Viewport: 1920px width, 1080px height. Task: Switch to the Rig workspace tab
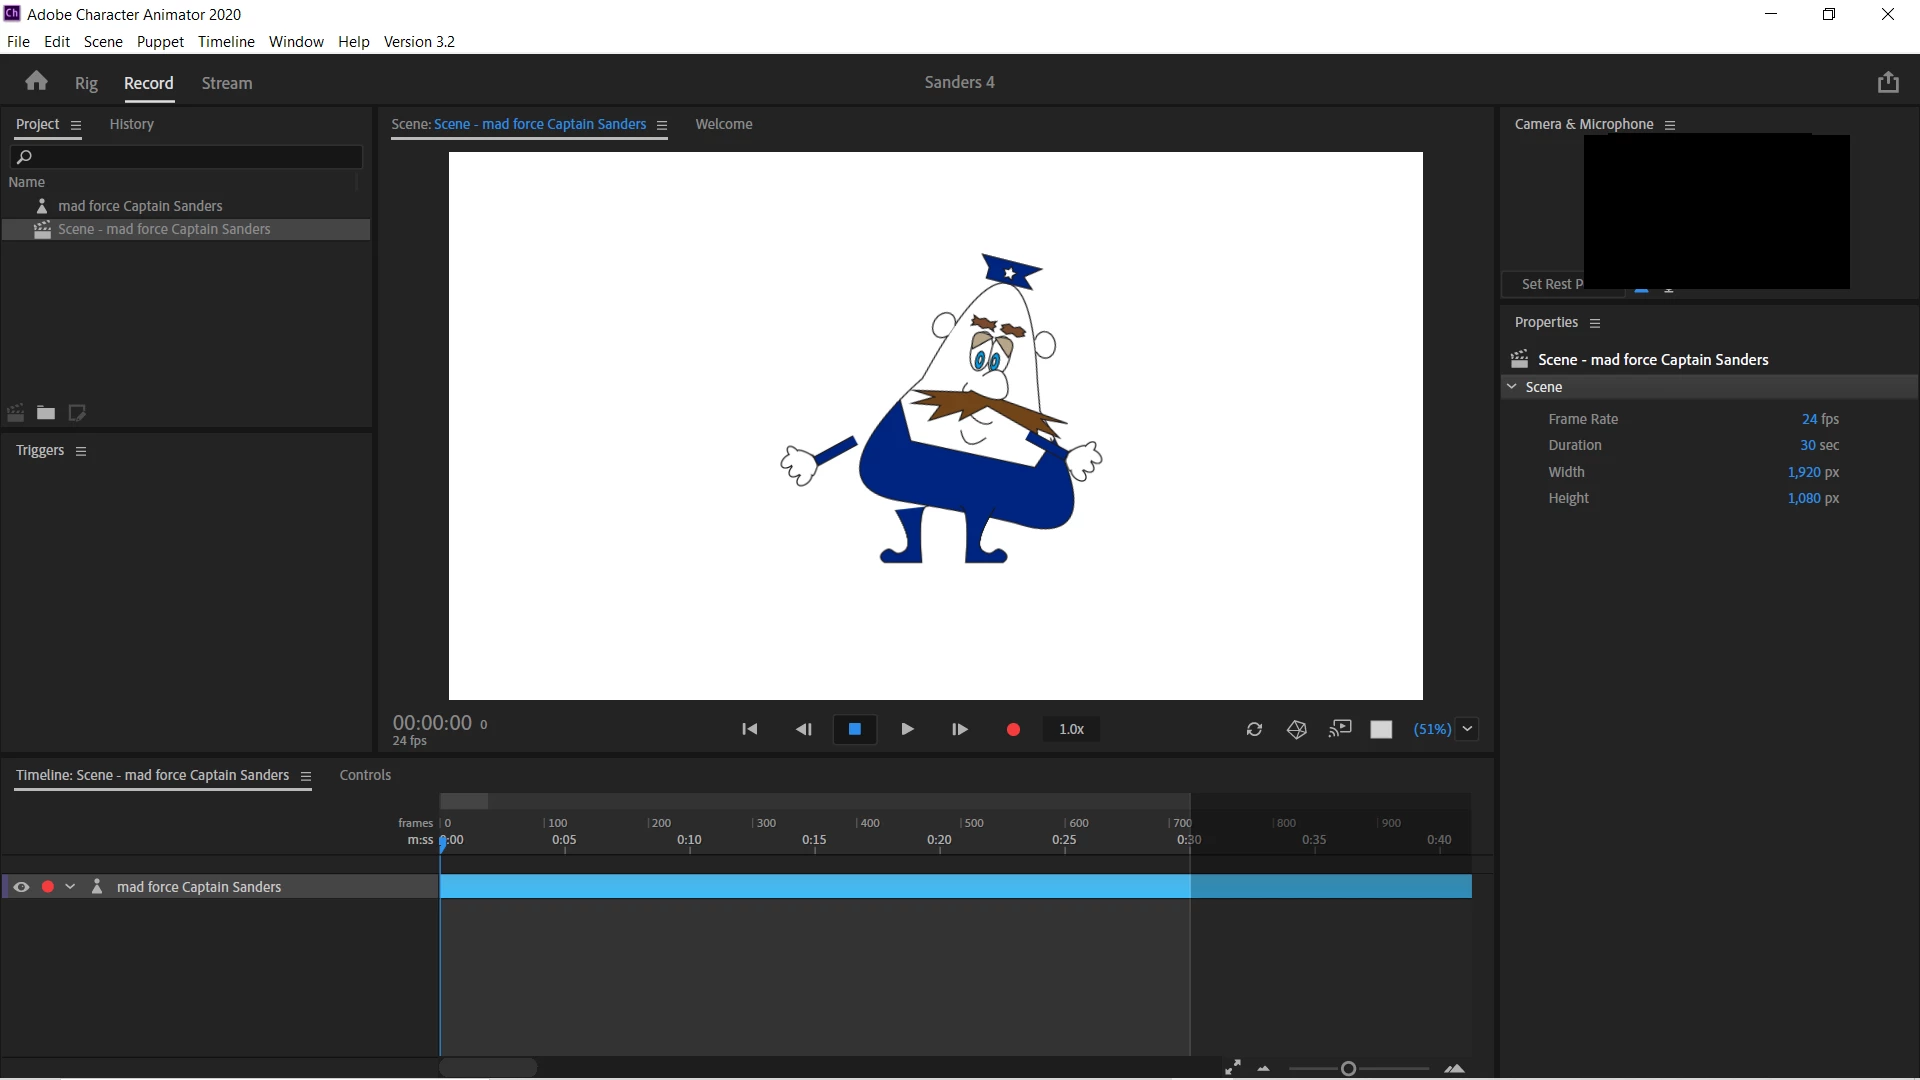pos(86,83)
